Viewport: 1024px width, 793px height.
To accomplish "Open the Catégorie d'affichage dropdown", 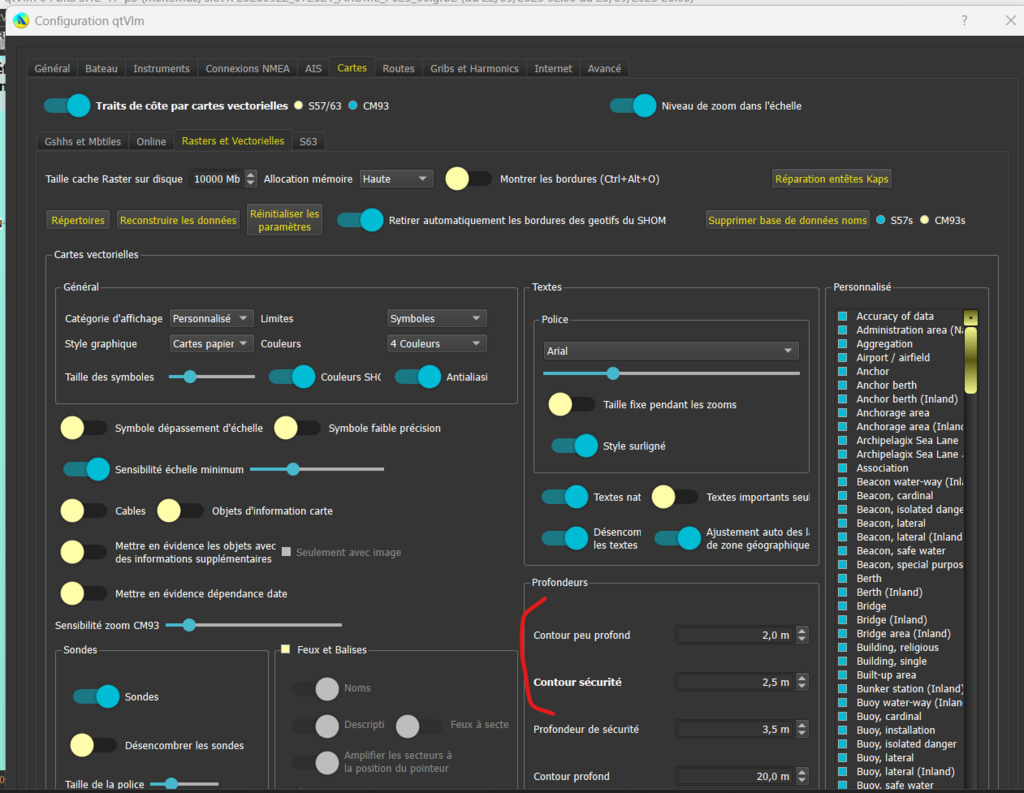I will [x=211, y=318].
